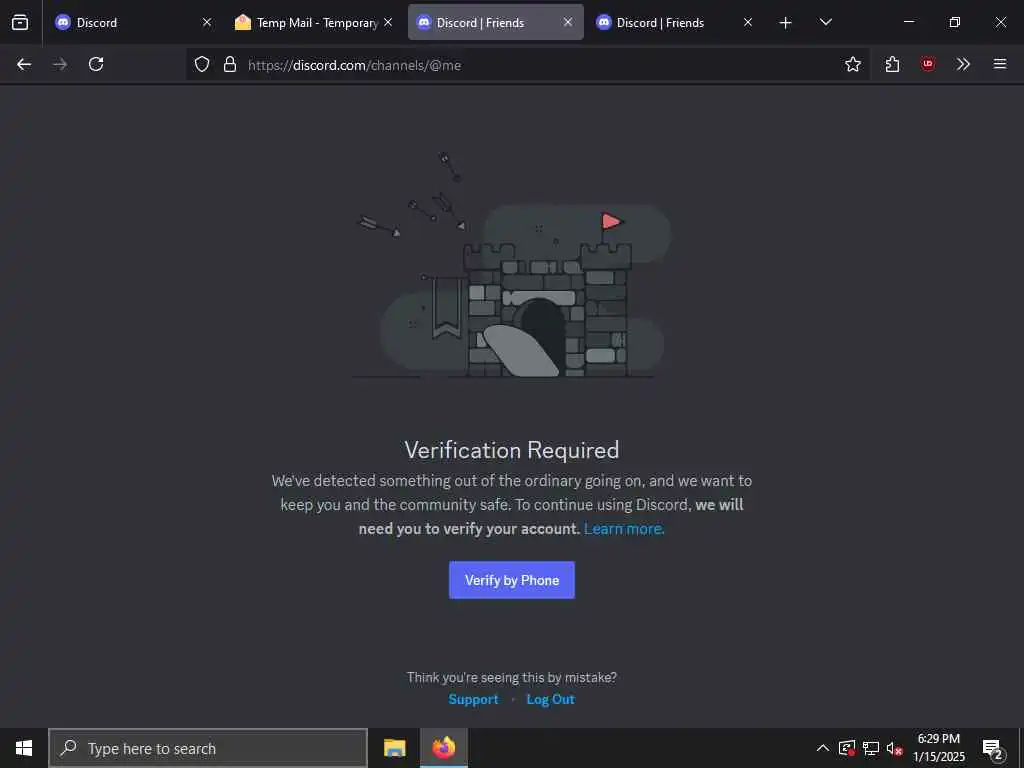Screen dimensions: 1024x768
Task: Close the first Discord tab
Action: (207, 22)
